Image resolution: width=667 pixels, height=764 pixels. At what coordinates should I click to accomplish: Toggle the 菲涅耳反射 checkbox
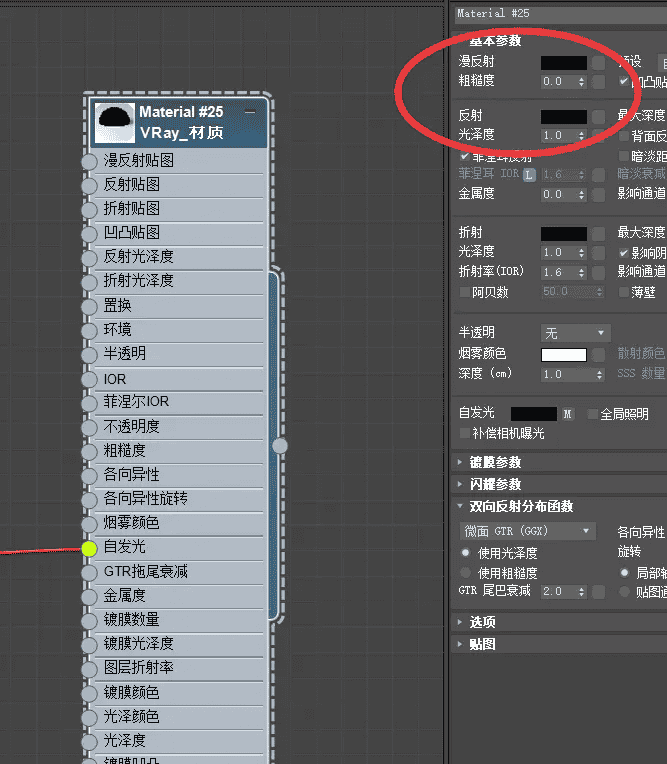tap(465, 156)
